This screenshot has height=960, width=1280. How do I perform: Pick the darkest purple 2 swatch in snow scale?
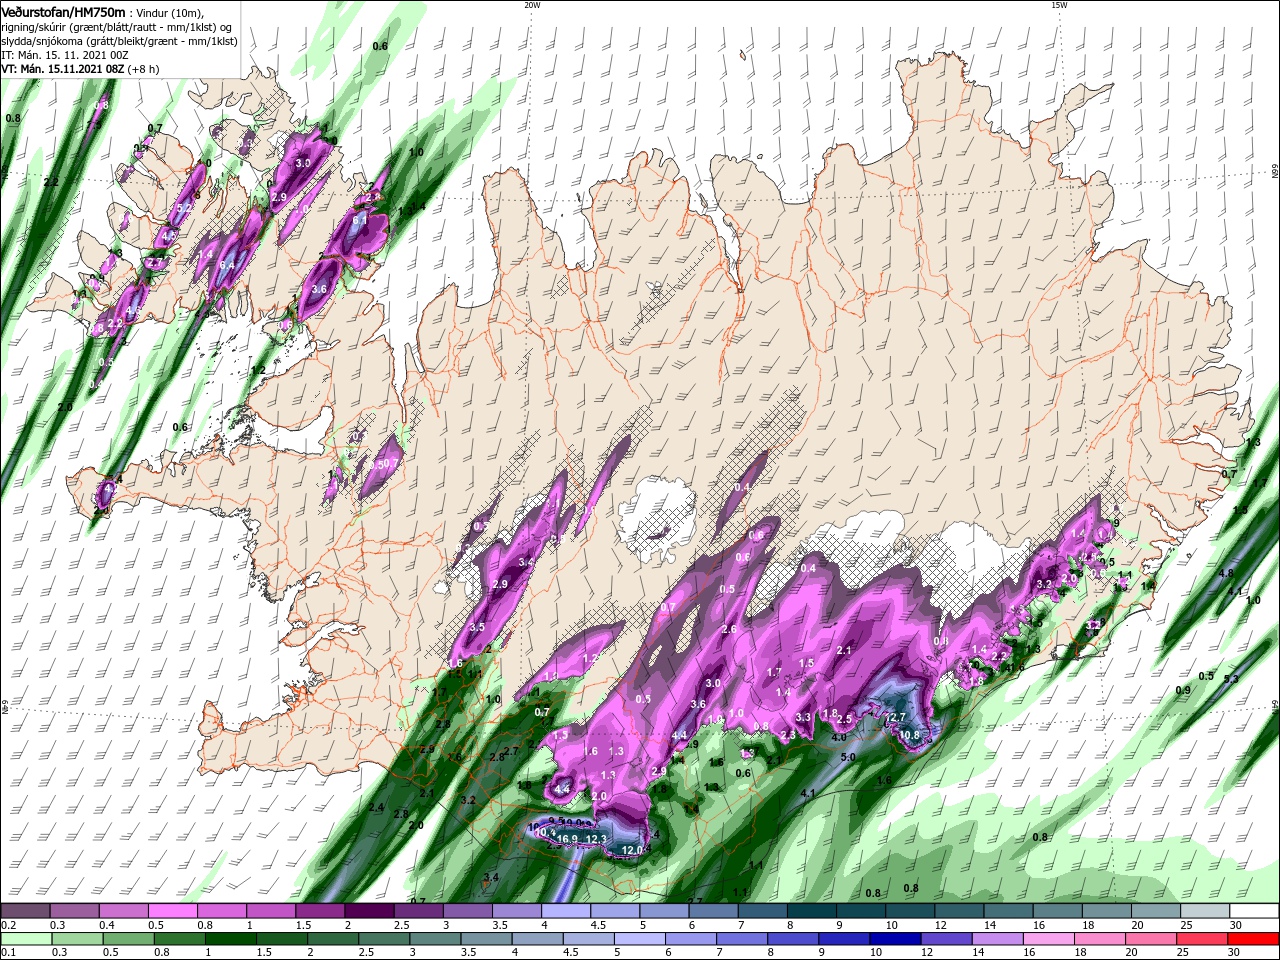pos(369,911)
